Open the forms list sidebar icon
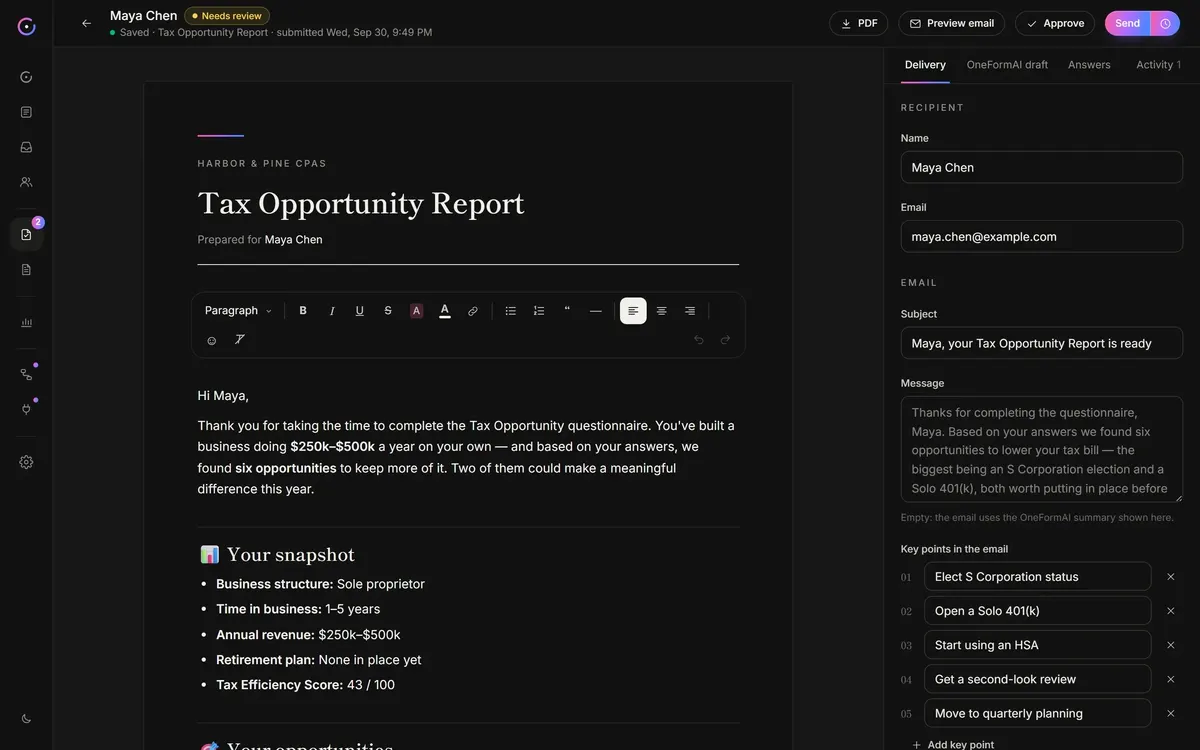The image size is (1200, 750). pos(26,112)
